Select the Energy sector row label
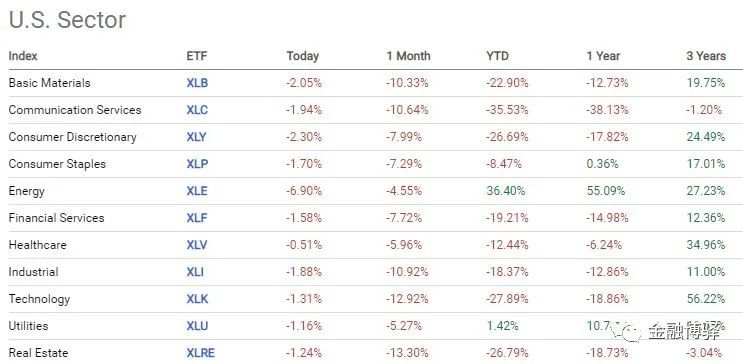Image resolution: width=743 pixels, height=364 pixels. pos(27,191)
